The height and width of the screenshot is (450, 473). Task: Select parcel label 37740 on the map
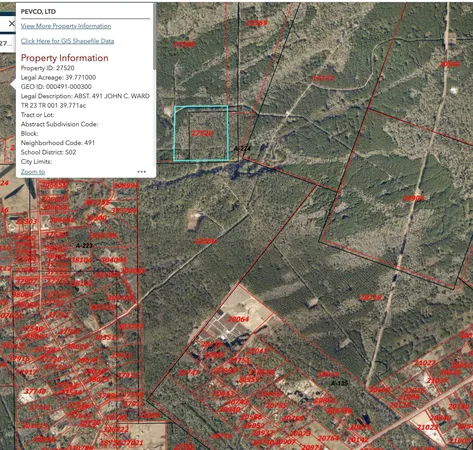(36, 391)
